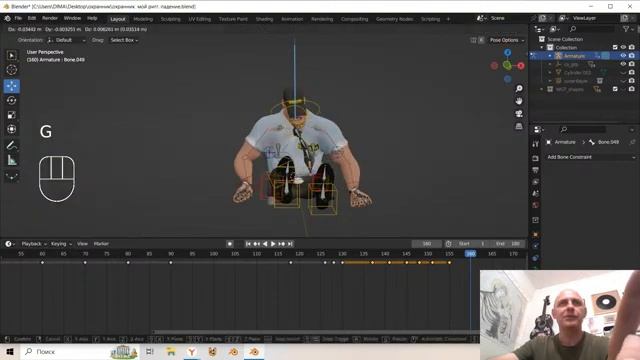Hide the Armature in viewport via eye icon
This screenshot has height=360, width=640.
coord(623,56)
